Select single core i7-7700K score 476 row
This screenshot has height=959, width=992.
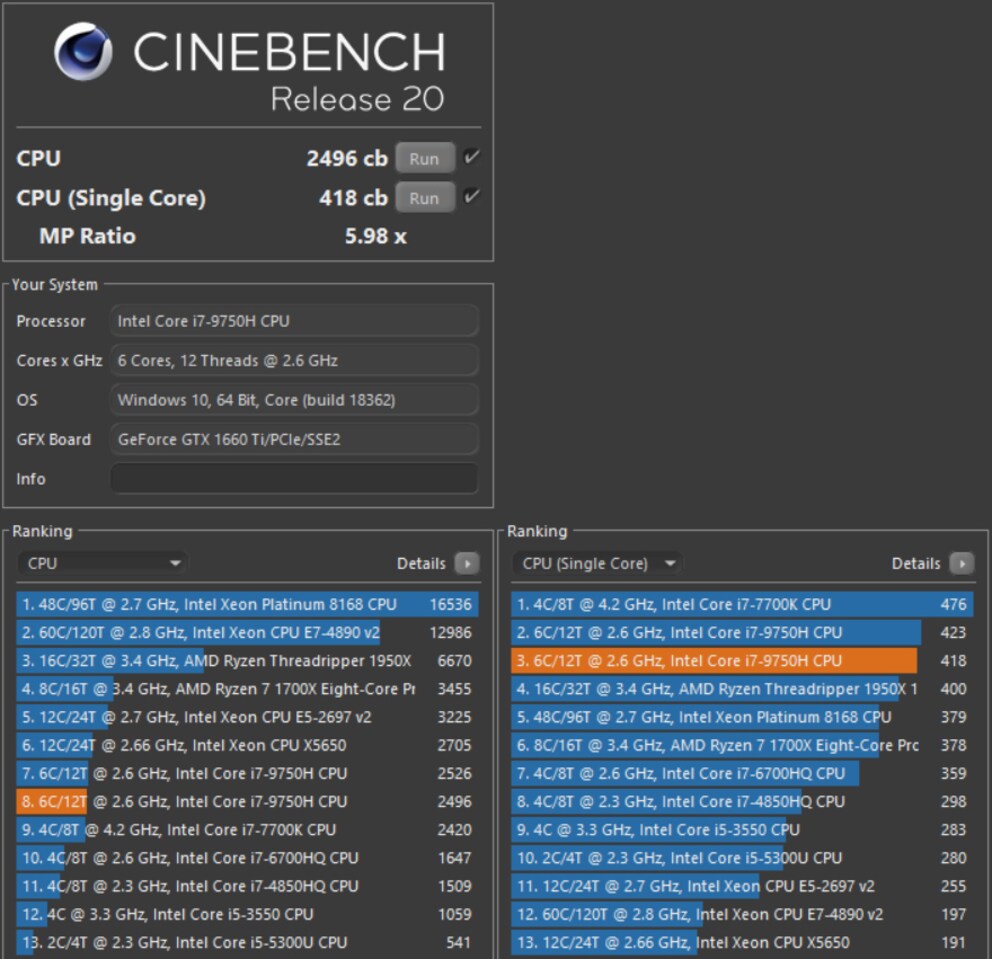(x=742, y=604)
